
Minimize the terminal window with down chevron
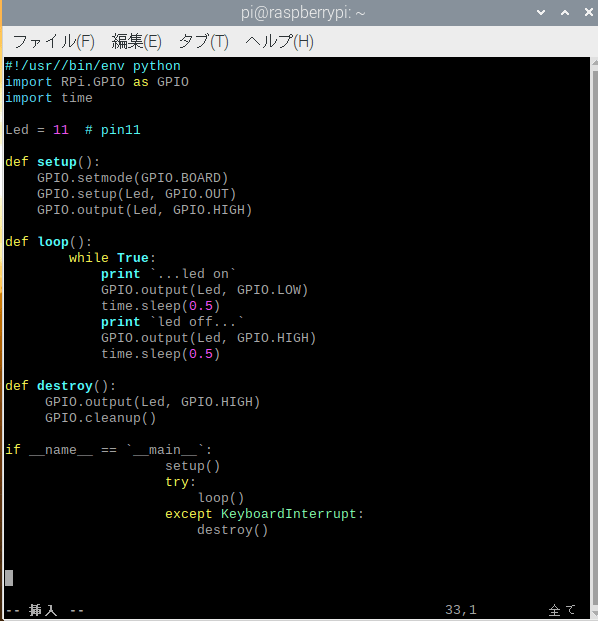tap(541, 13)
